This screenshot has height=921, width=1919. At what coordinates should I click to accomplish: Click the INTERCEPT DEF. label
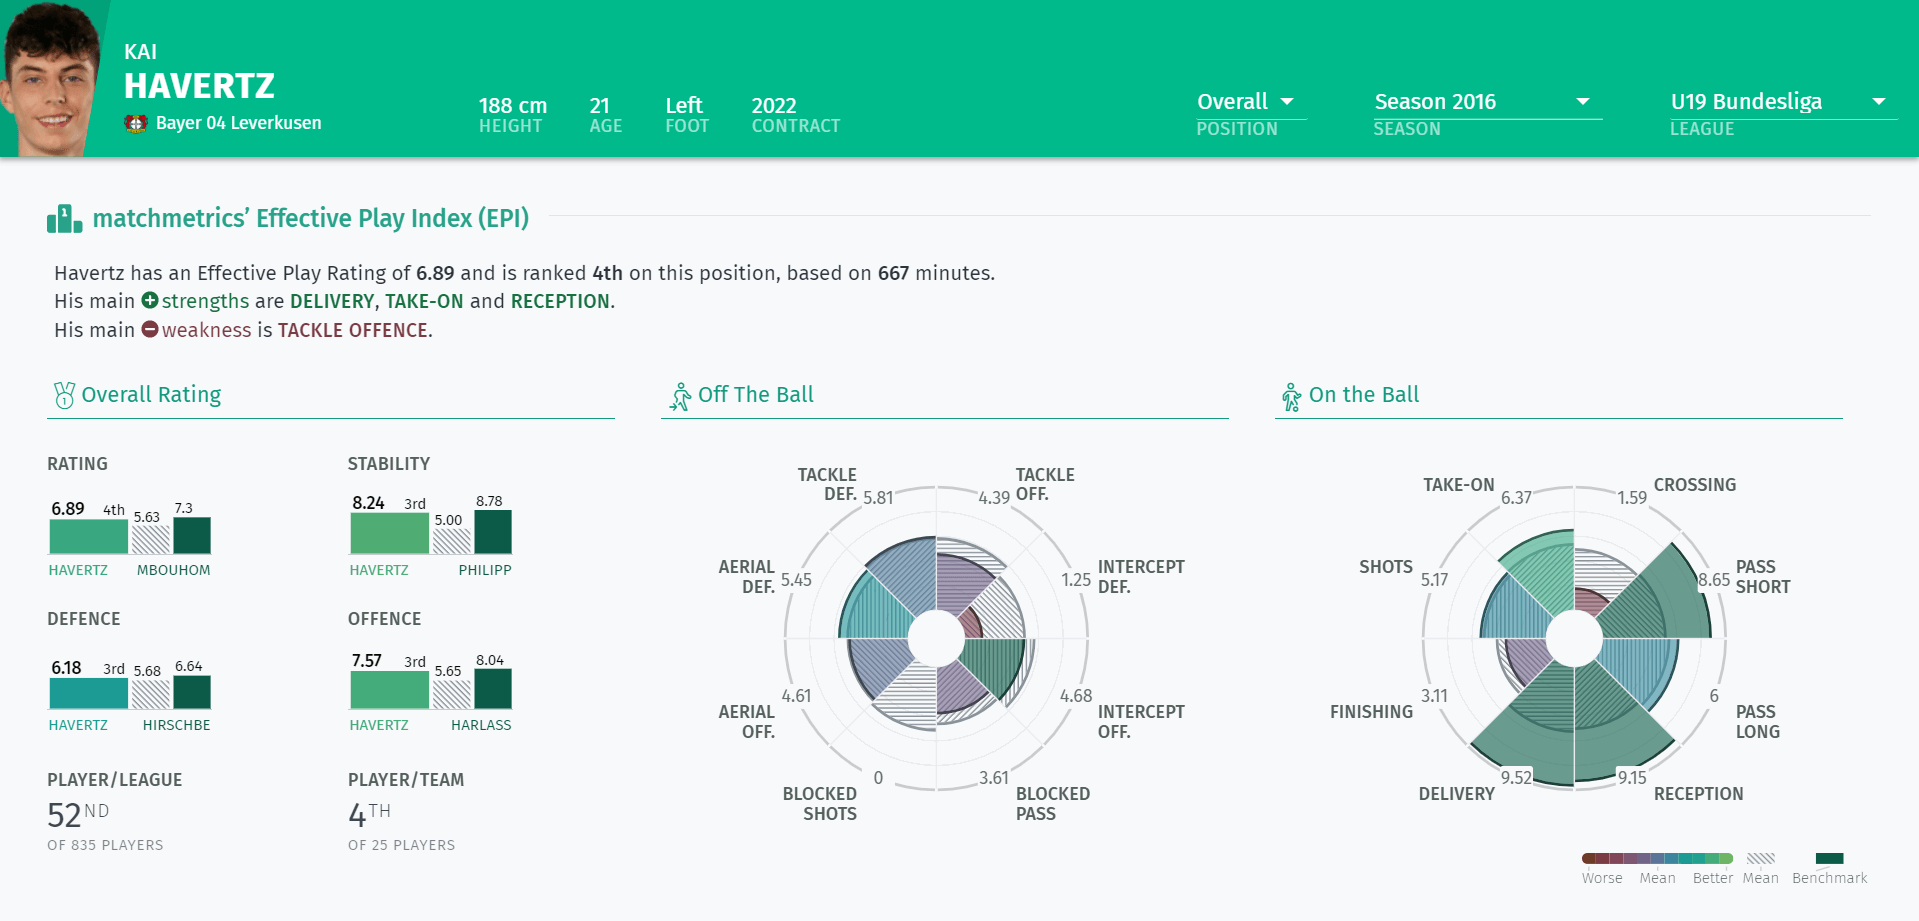pyautogui.click(x=1141, y=577)
